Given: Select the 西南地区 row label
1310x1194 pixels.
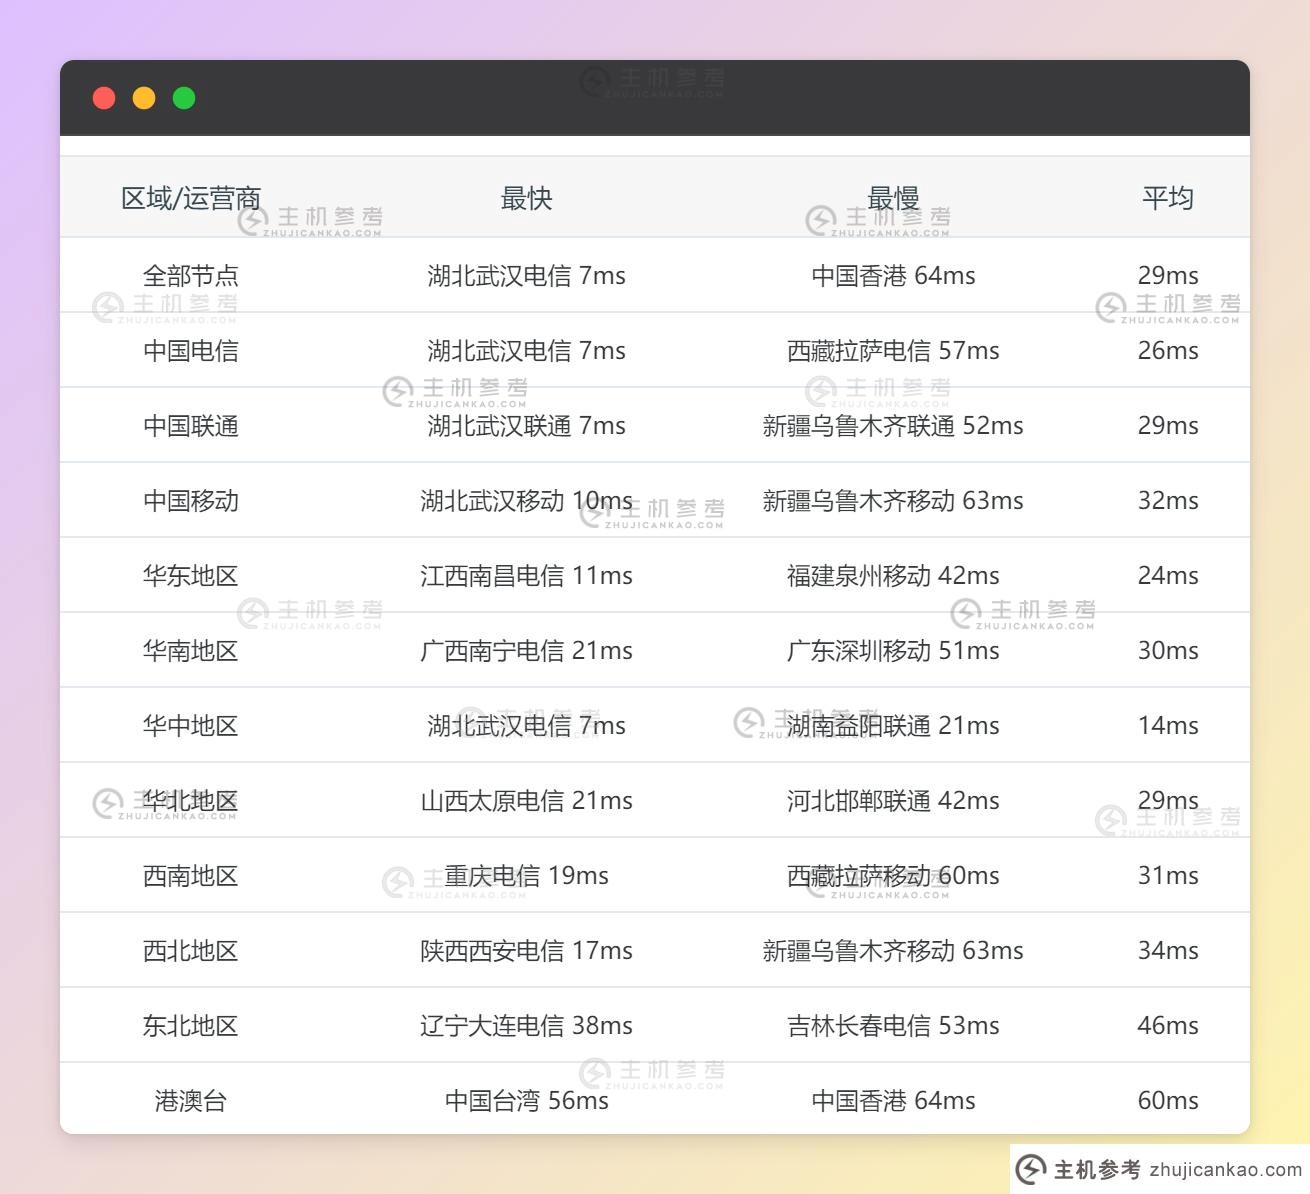Looking at the screenshot, I should 191,875.
